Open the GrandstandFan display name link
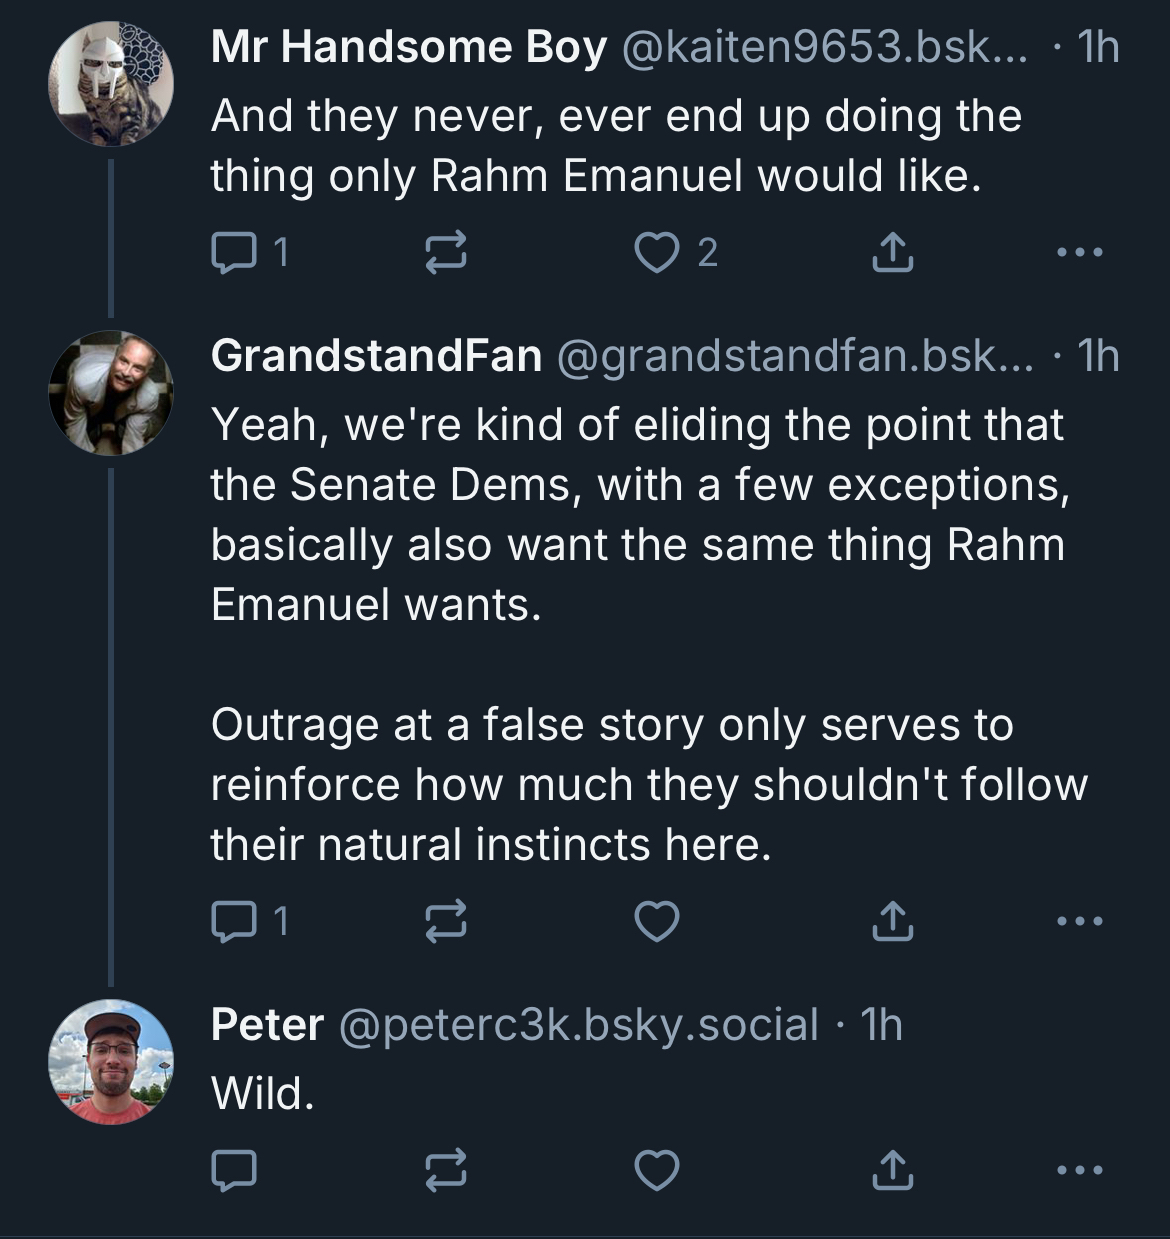This screenshot has height=1239, width=1170. pyautogui.click(x=376, y=356)
